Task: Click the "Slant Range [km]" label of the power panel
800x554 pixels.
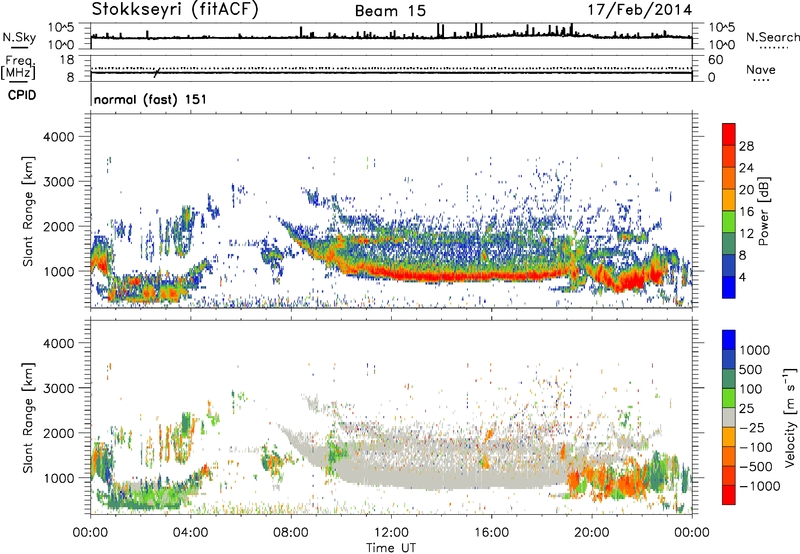Action: point(28,211)
